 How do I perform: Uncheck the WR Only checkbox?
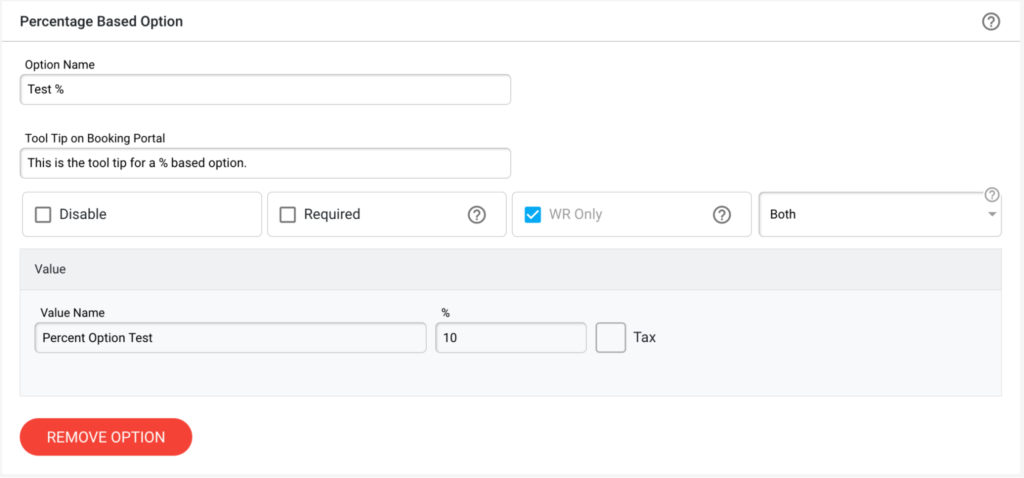[533, 214]
